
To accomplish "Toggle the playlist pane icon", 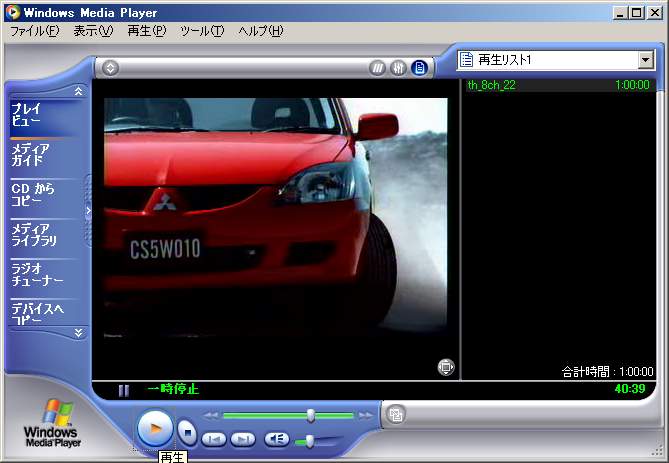I will [x=419, y=68].
